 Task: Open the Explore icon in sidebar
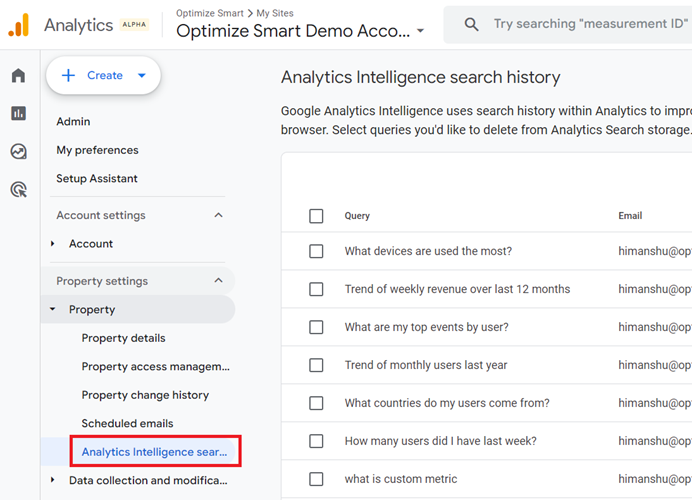tap(19, 151)
